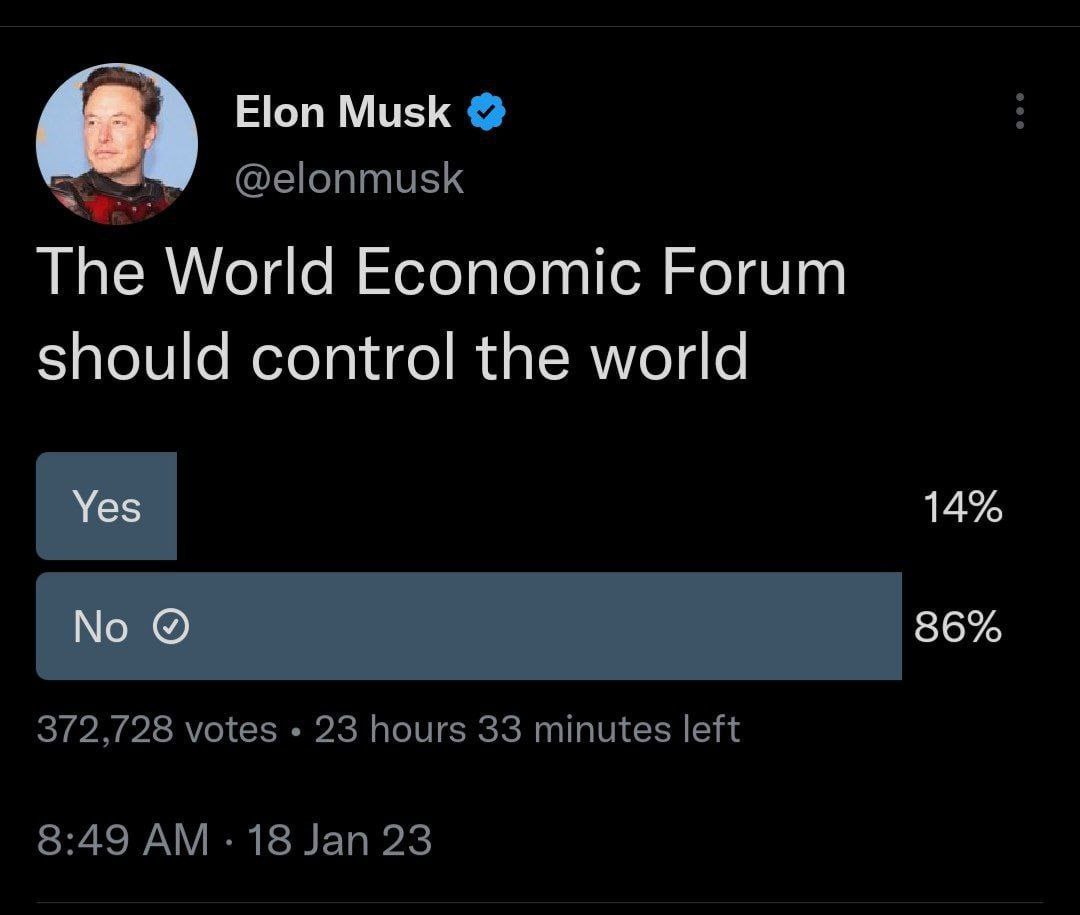Click the 86% result percentage
Image resolution: width=1080 pixels, height=915 pixels.
click(958, 626)
